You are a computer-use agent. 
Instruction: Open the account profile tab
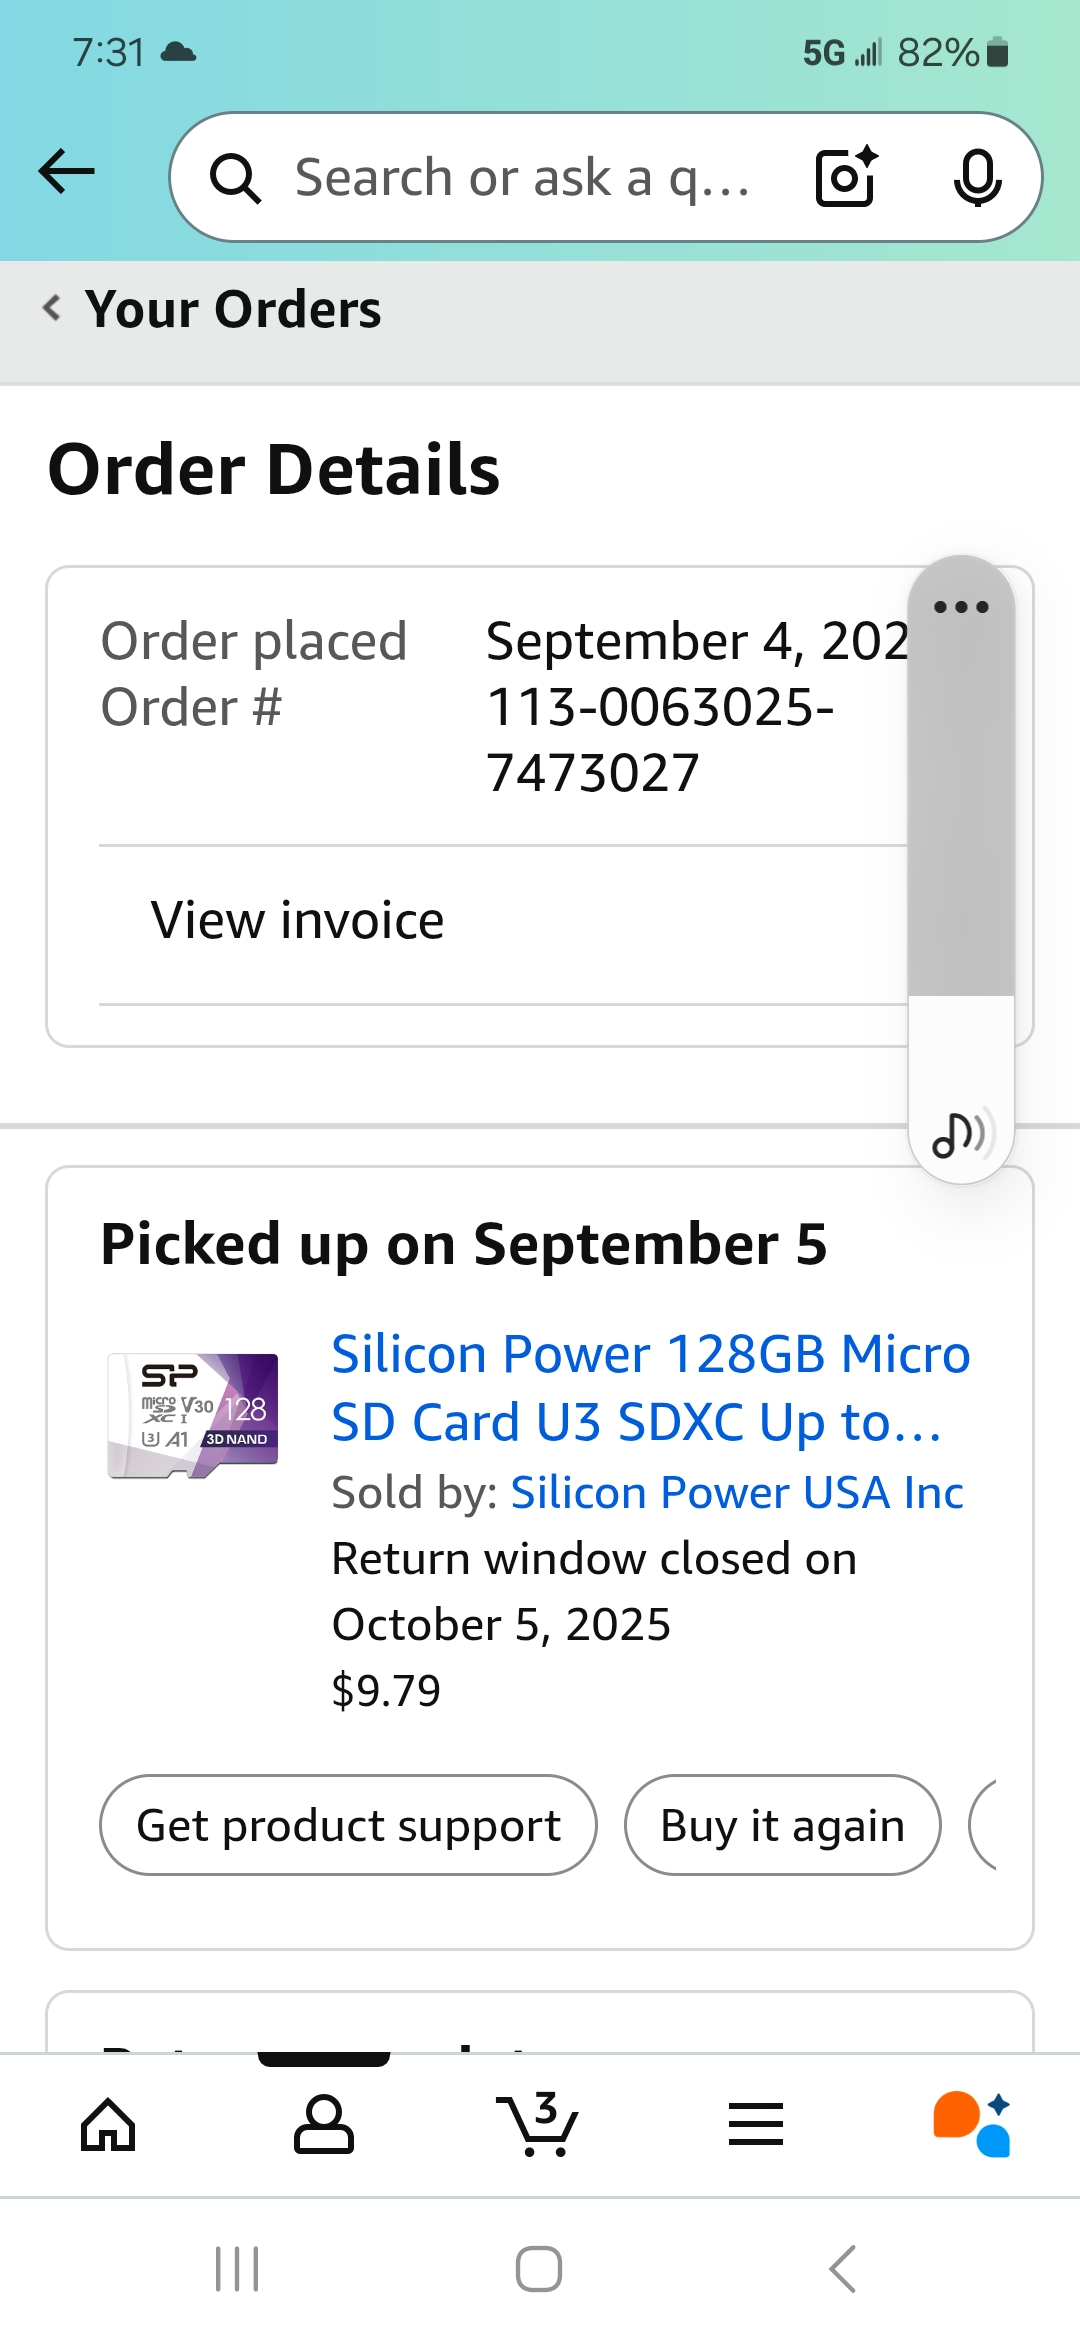click(x=323, y=2124)
